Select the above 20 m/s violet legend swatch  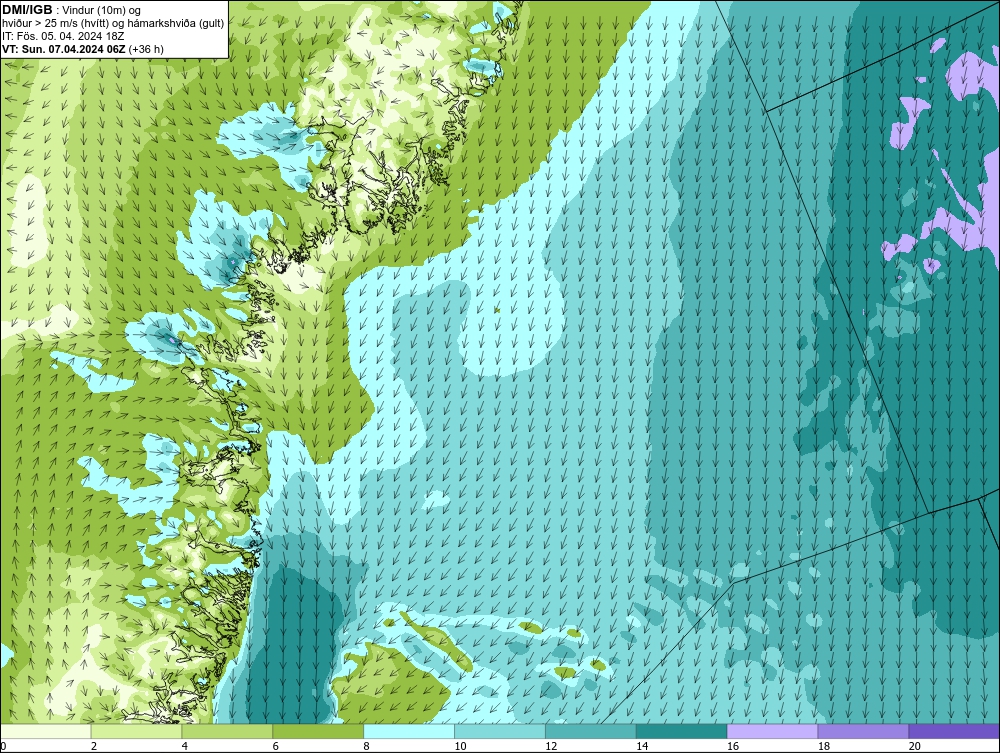coord(954,731)
